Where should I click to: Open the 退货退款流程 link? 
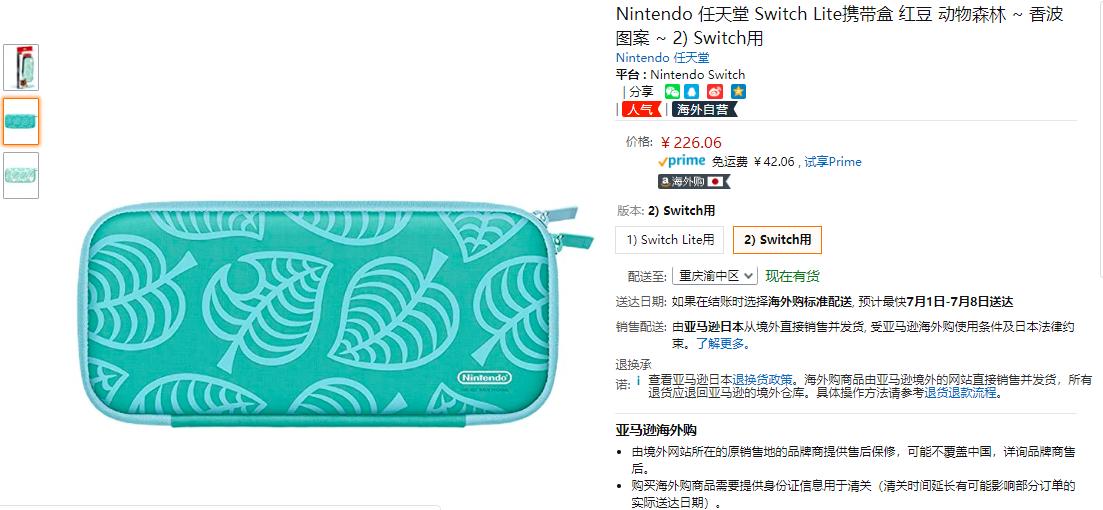961,393
